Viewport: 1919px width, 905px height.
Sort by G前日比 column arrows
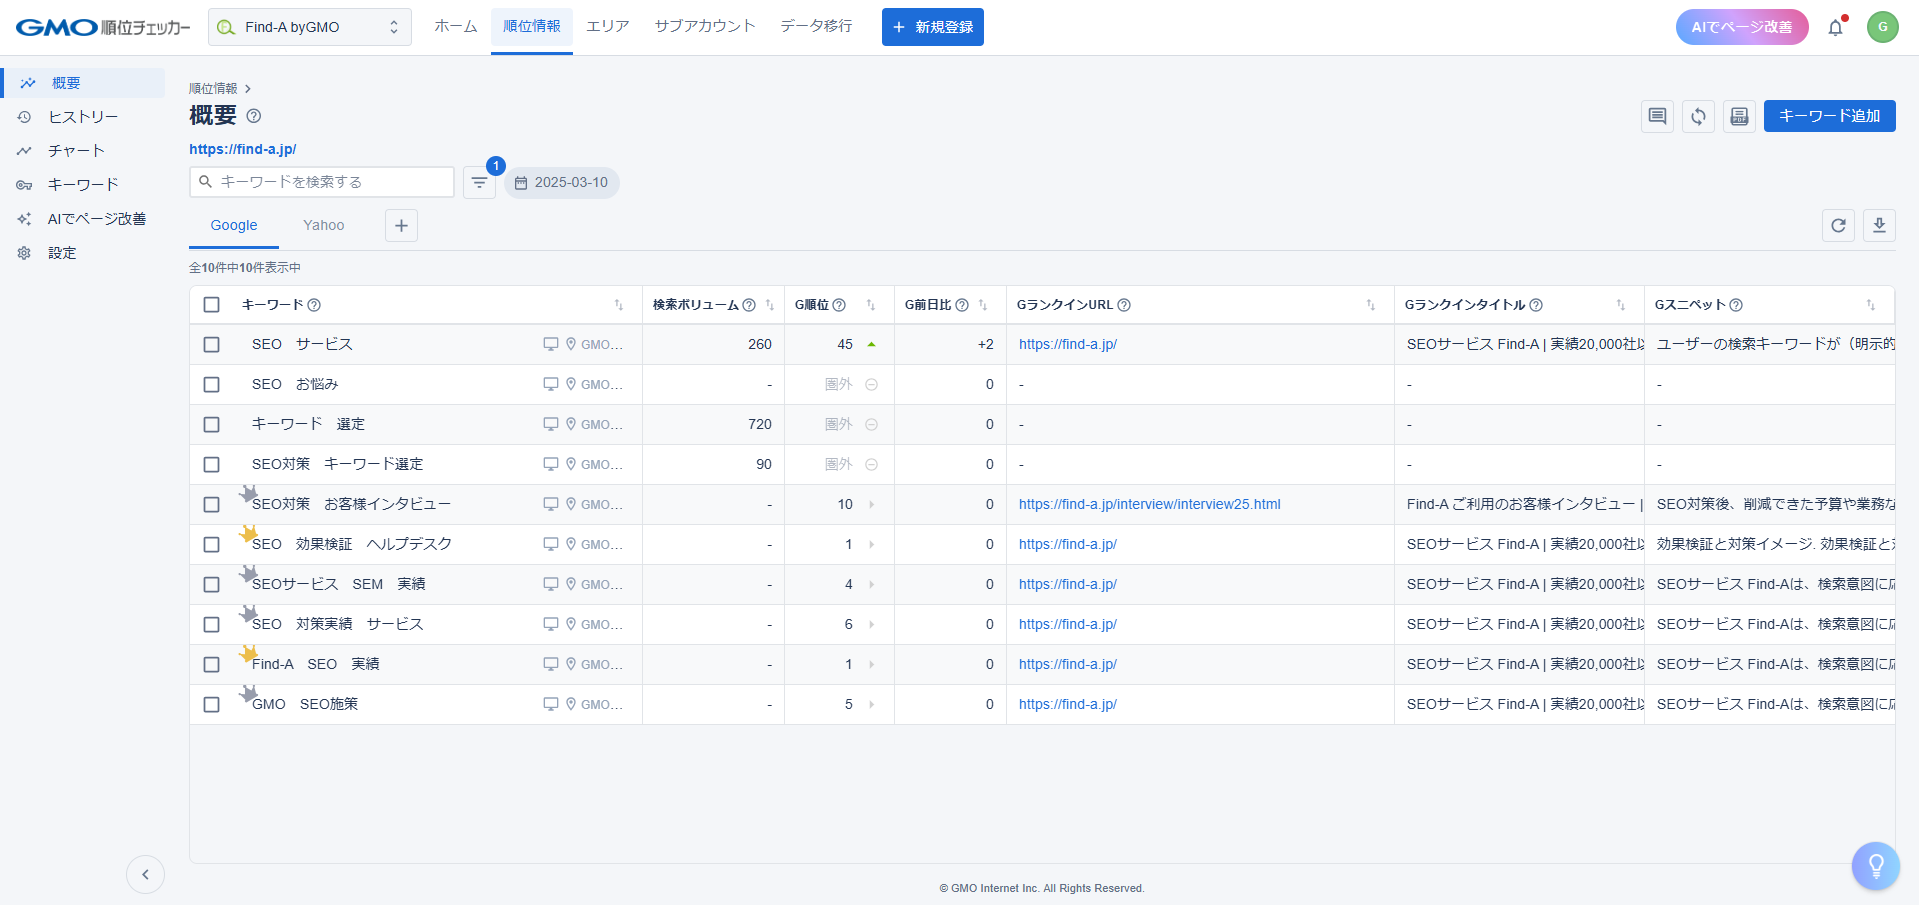pos(982,305)
